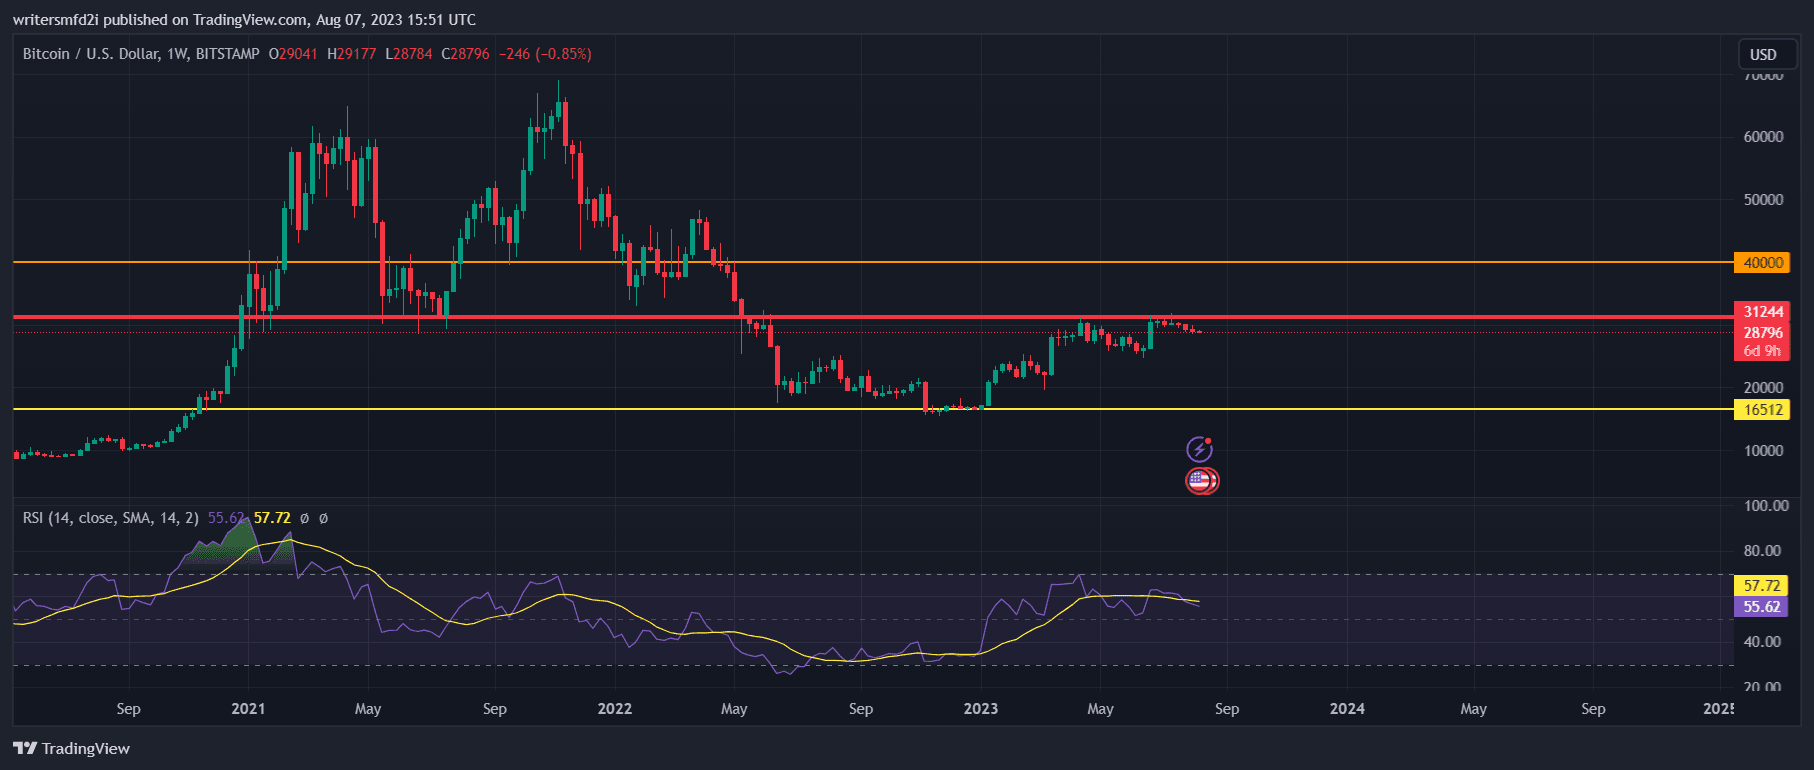Click the yellow 16512 support price label

[1762, 409]
